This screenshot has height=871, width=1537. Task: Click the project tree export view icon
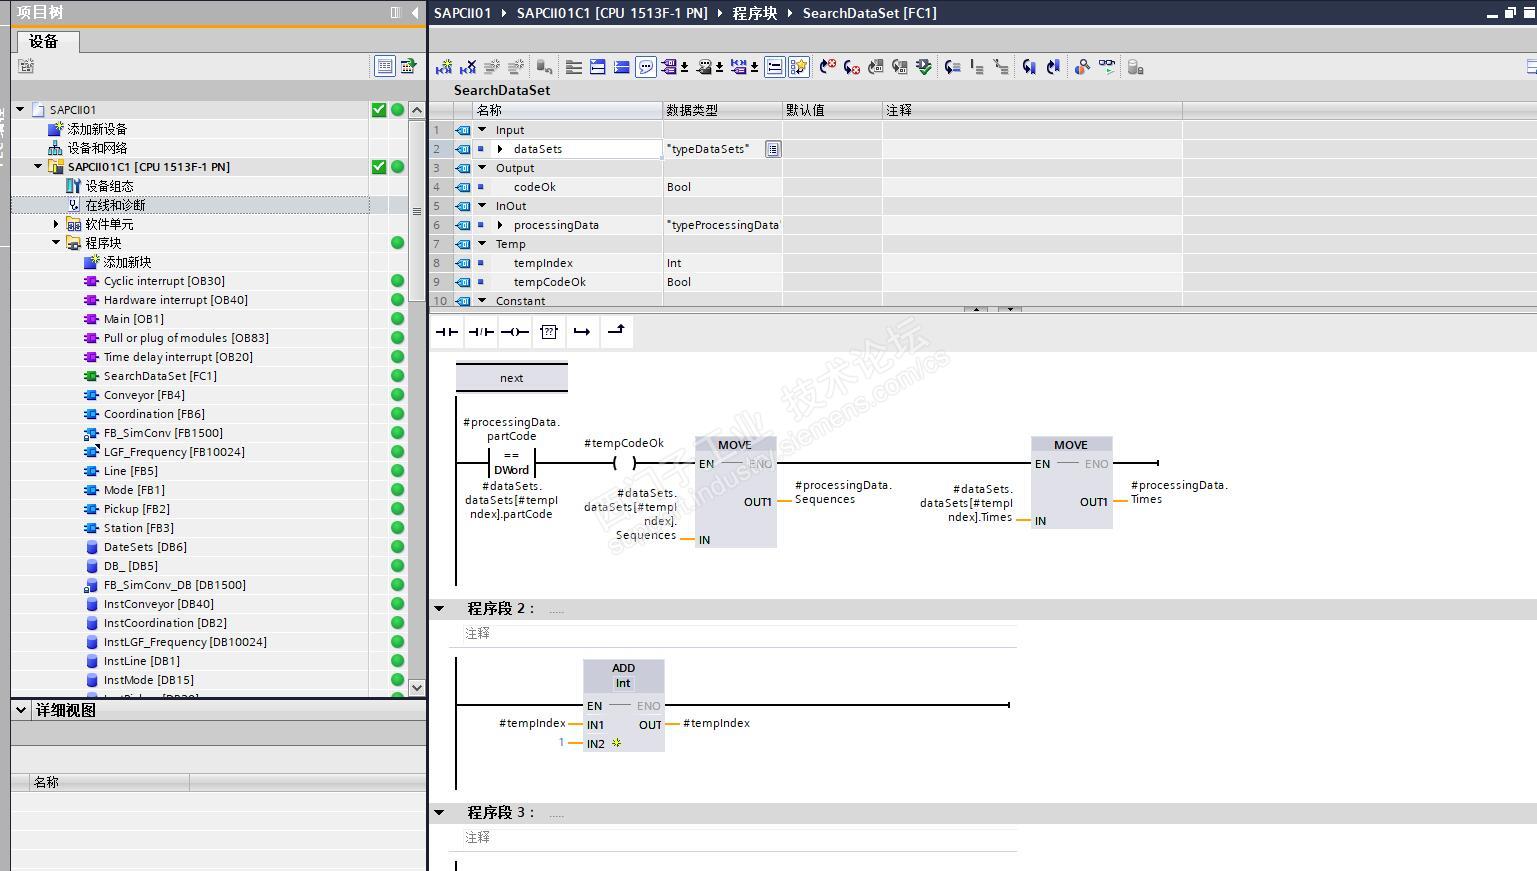coord(408,66)
